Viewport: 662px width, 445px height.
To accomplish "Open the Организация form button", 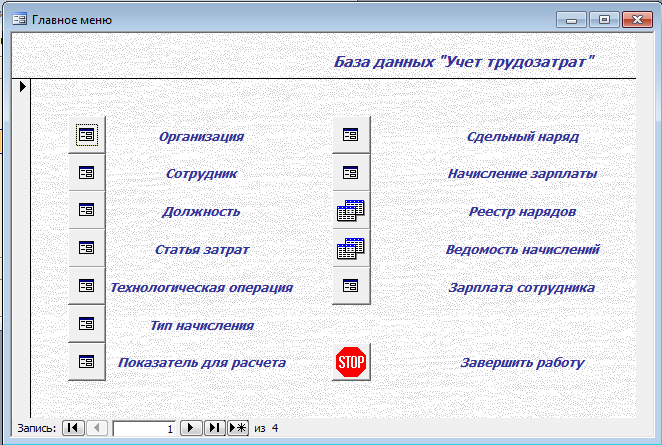I will click(87, 135).
